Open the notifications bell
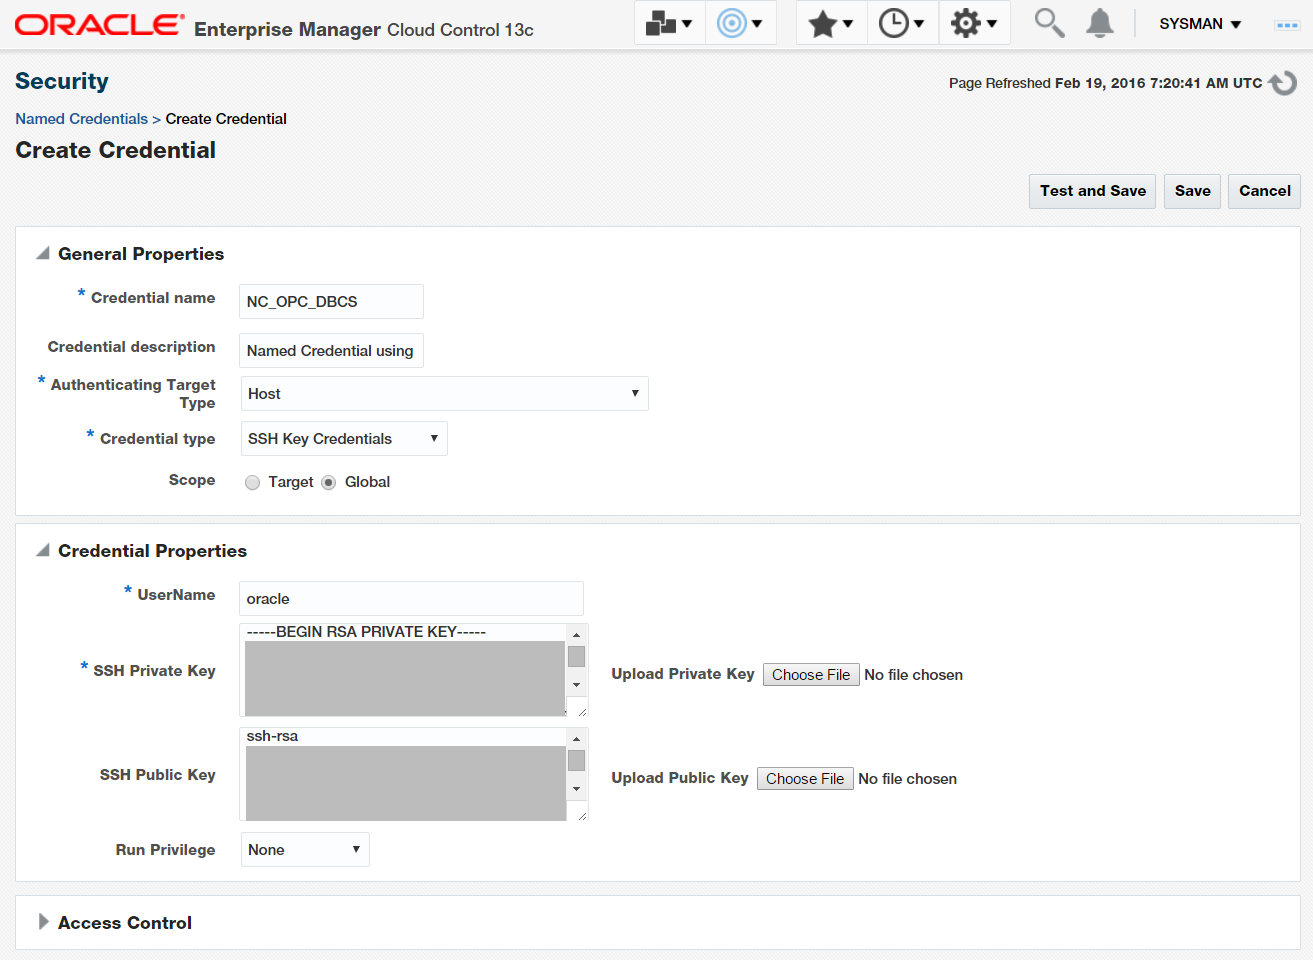Image resolution: width=1313 pixels, height=960 pixels. (x=1100, y=23)
